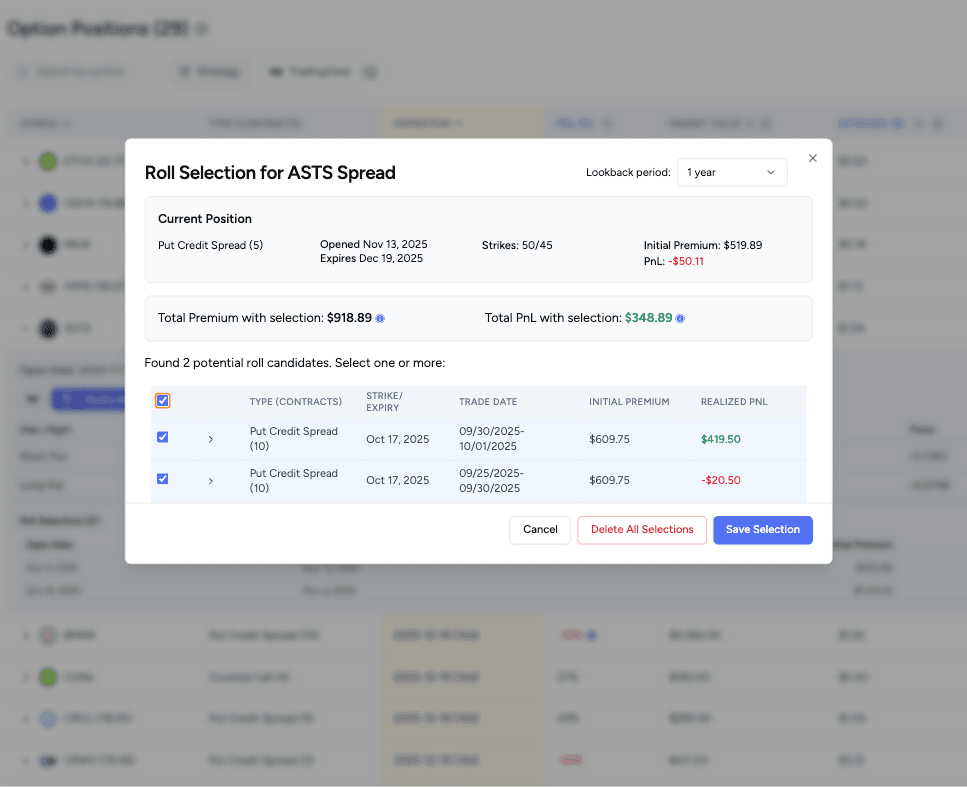967x787 pixels.
Task: Uncheck the select-all checkbox in the candidates table
Action: 163,401
